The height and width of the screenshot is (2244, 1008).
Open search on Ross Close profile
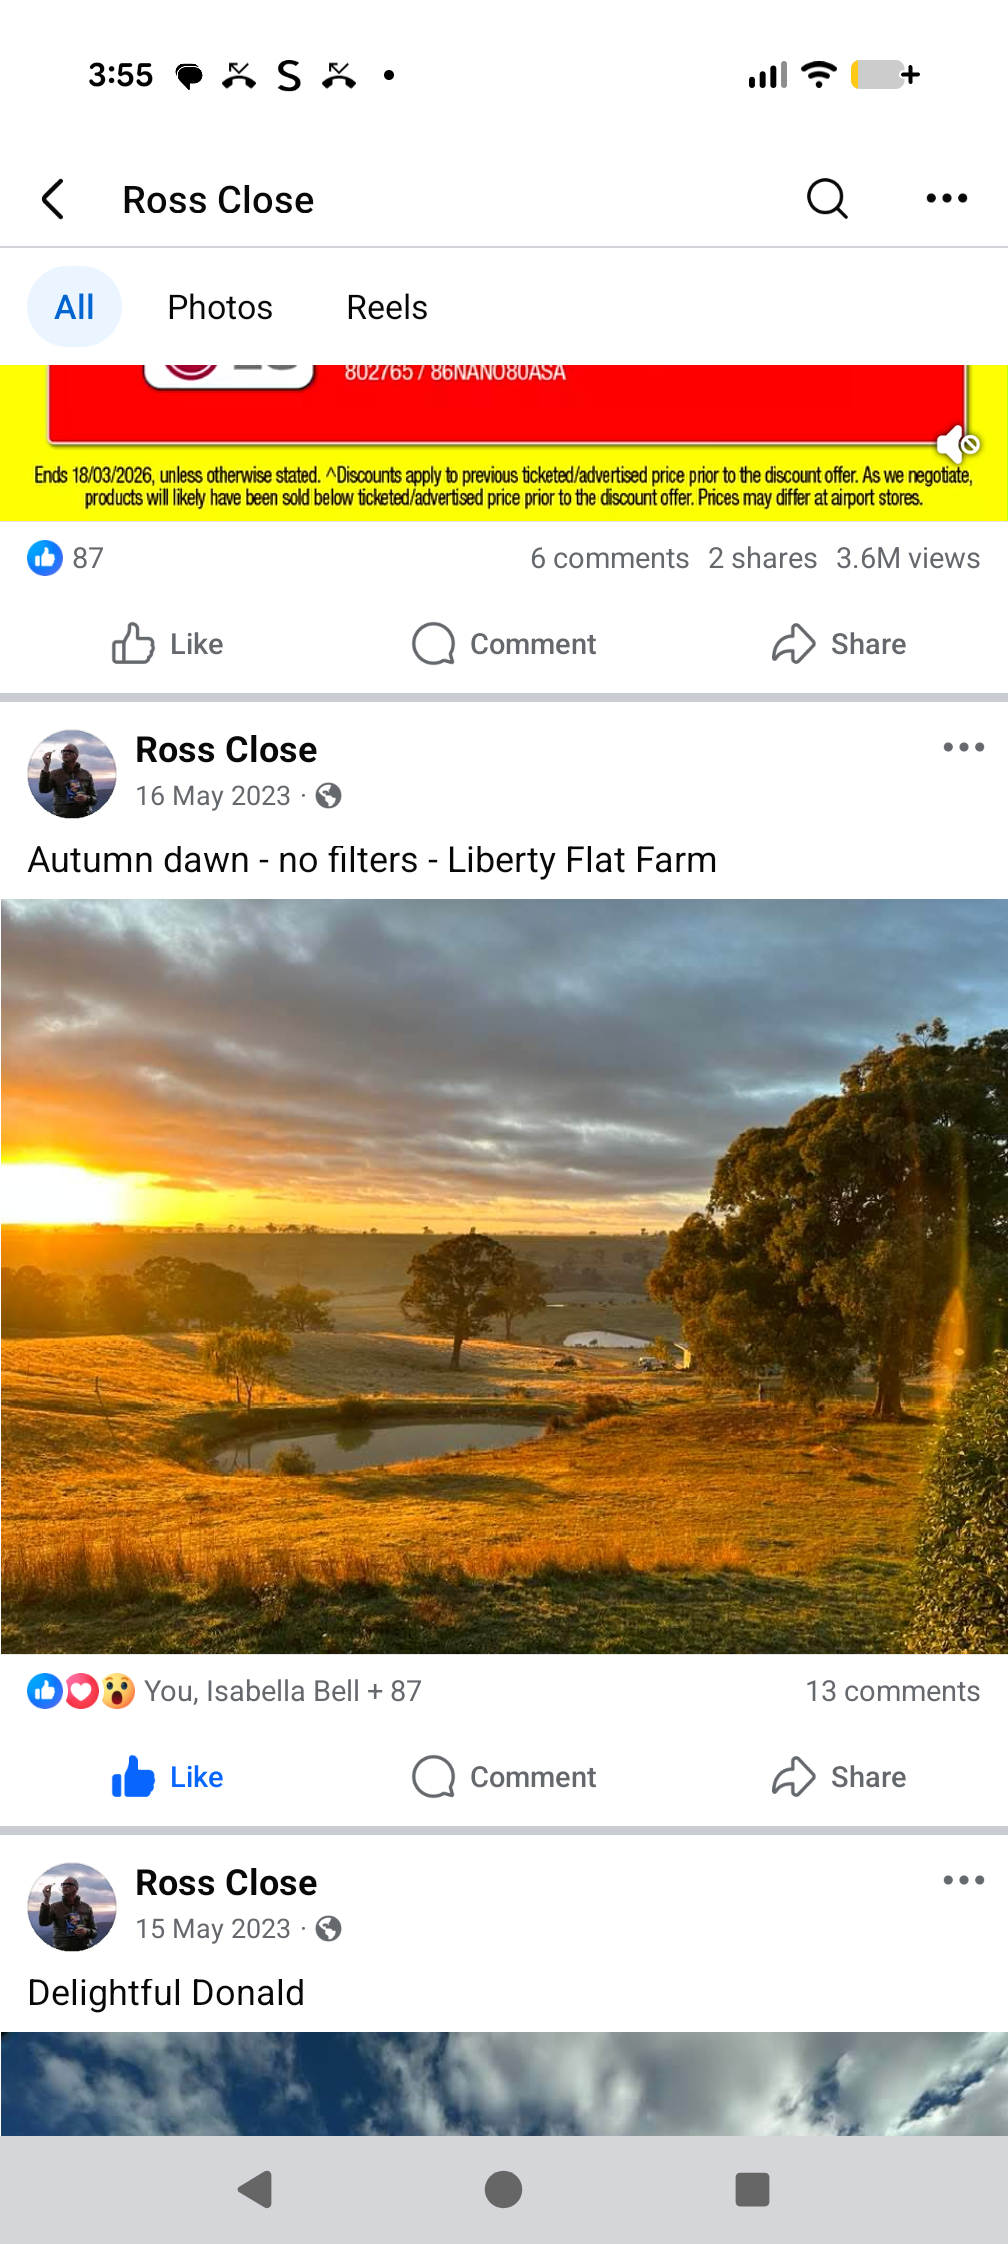click(x=826, y=199)
